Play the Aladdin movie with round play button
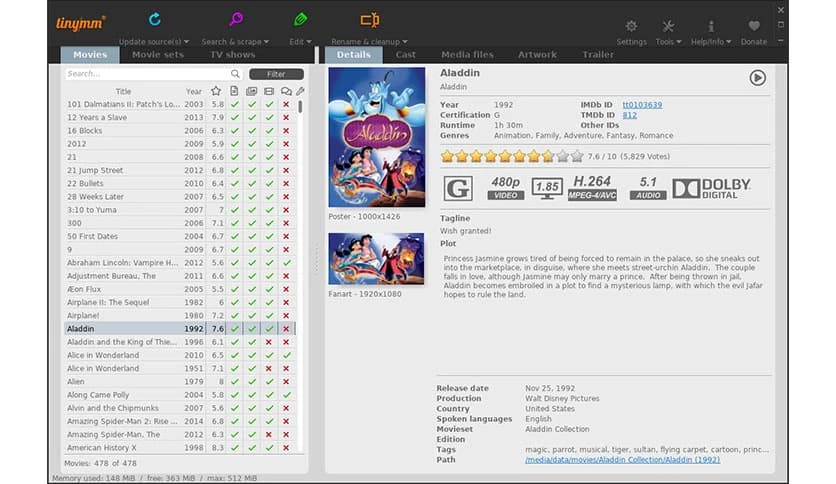836x484 pixels. click(757, 78)
